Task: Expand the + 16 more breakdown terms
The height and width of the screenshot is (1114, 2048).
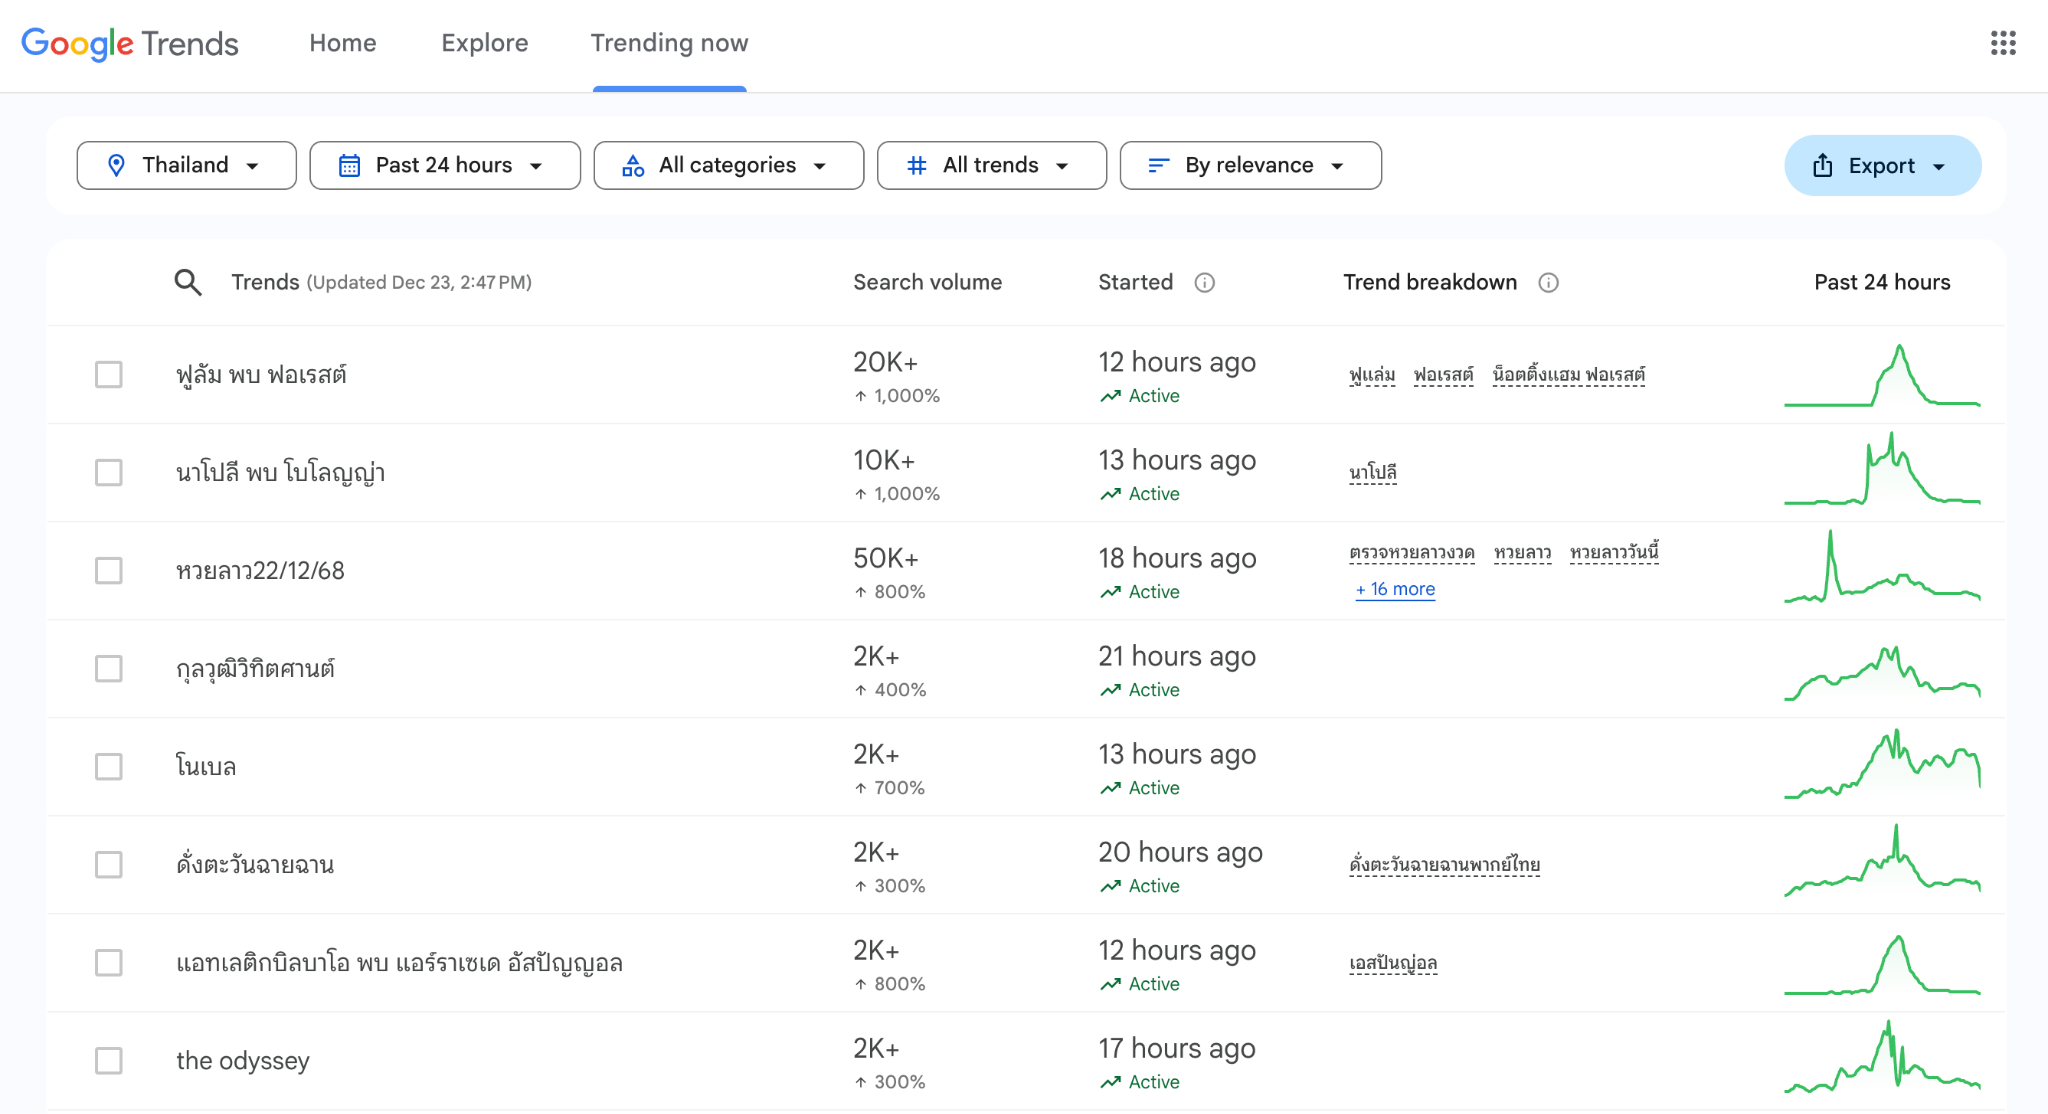Action: click(1394, 590)
